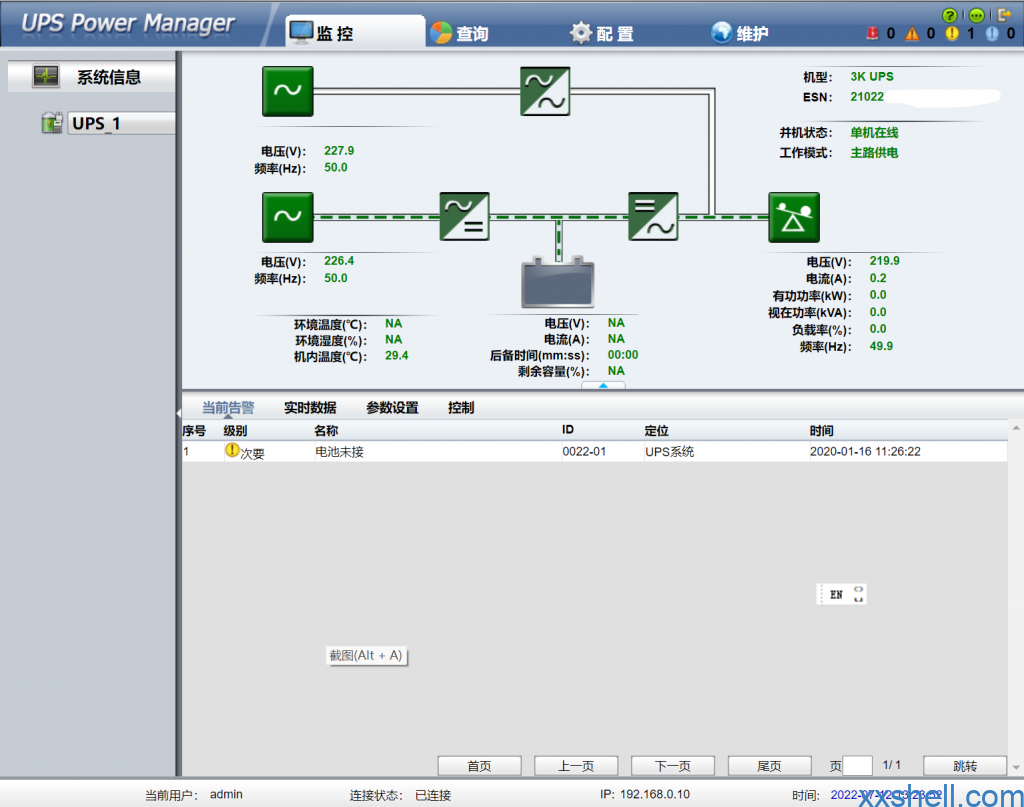Click the rectifier AC/DC converter icon
1024x807 pixels.
(x=464, y=217)
